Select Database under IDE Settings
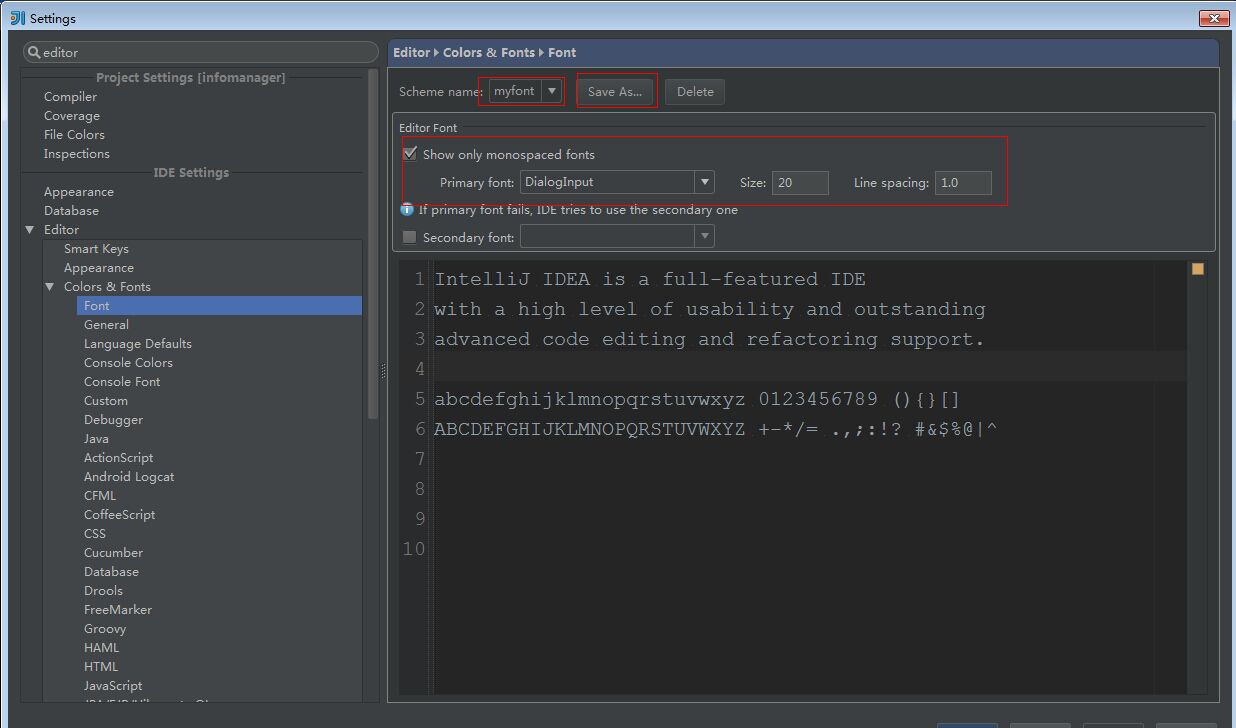Image resolution: width=1236 pixels, height=728 pixels. coord(71,211)
